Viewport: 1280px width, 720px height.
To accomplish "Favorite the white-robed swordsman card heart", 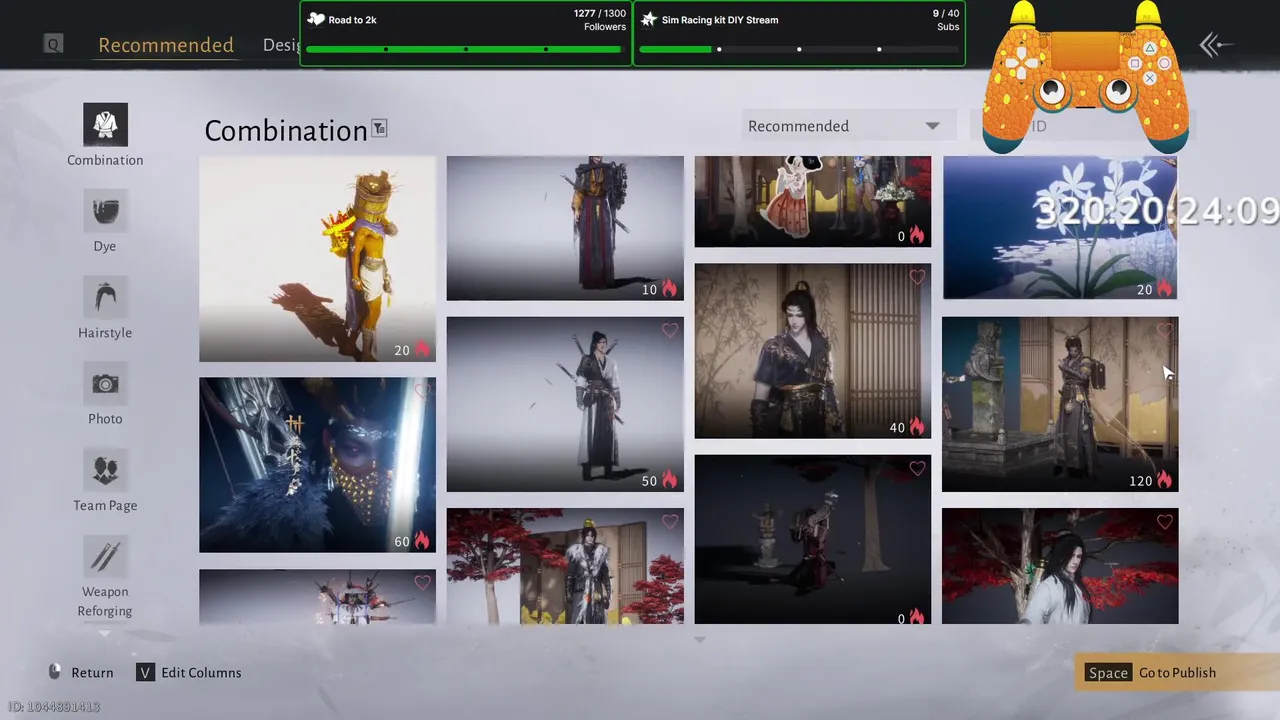I will click(x=670, y=330).
